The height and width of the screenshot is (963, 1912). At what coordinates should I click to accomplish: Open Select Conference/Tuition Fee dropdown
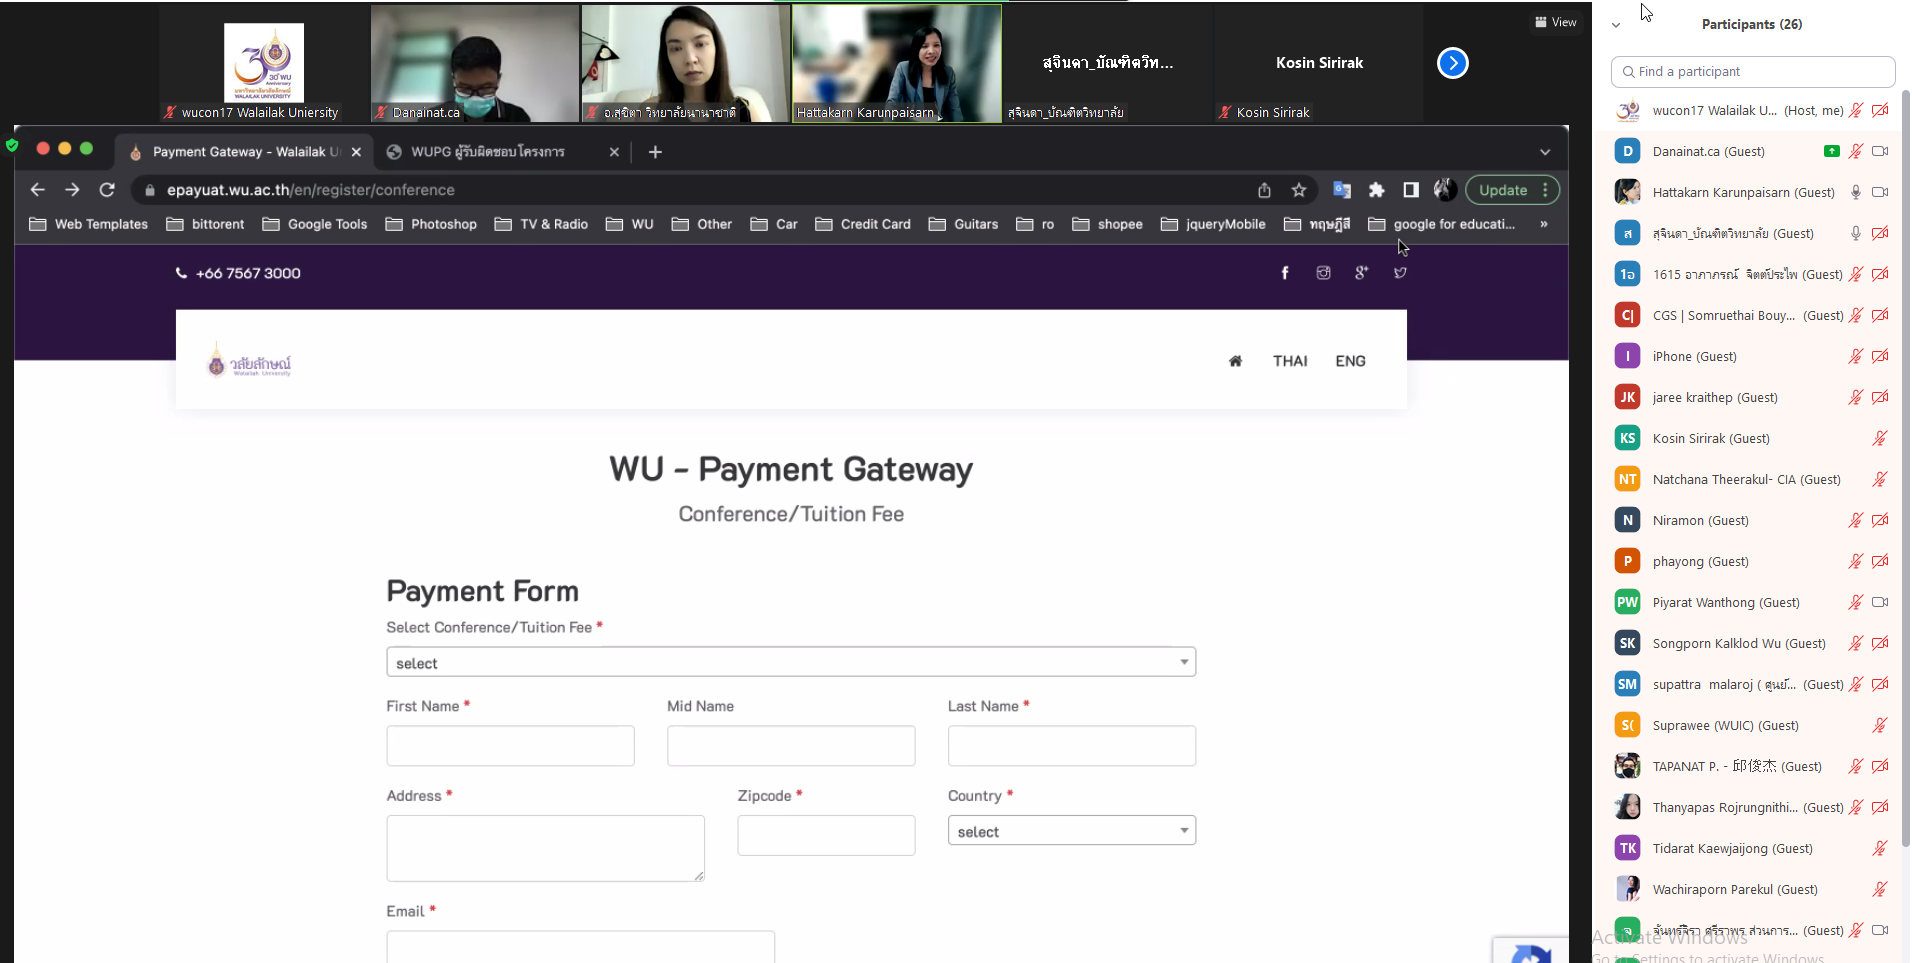pos(791,662)
